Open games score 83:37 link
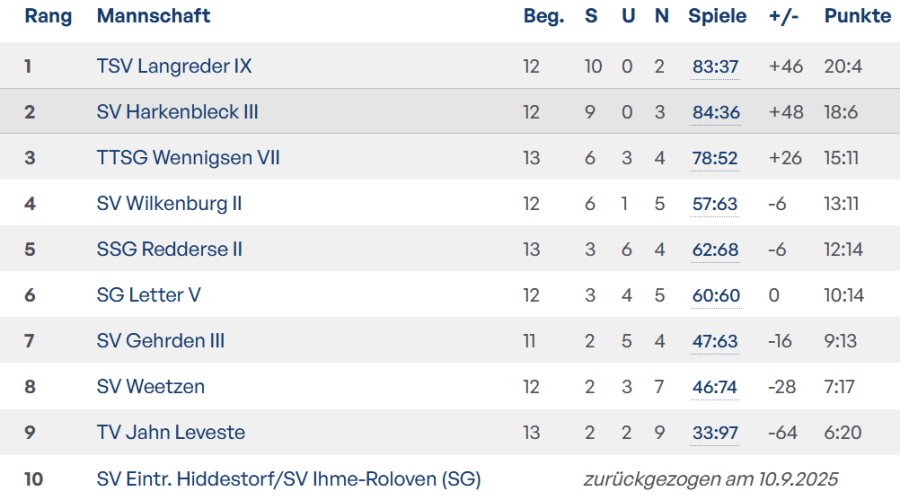 pyautogui.click(x=715, y=67)
